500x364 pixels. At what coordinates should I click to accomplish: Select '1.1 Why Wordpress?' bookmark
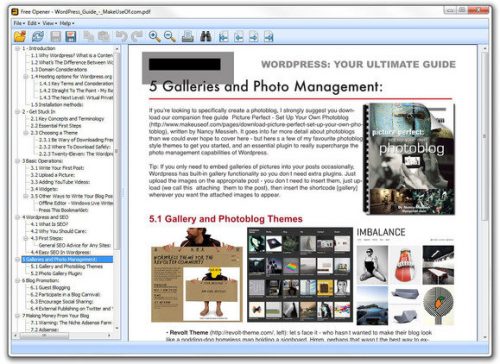(72, 55)
